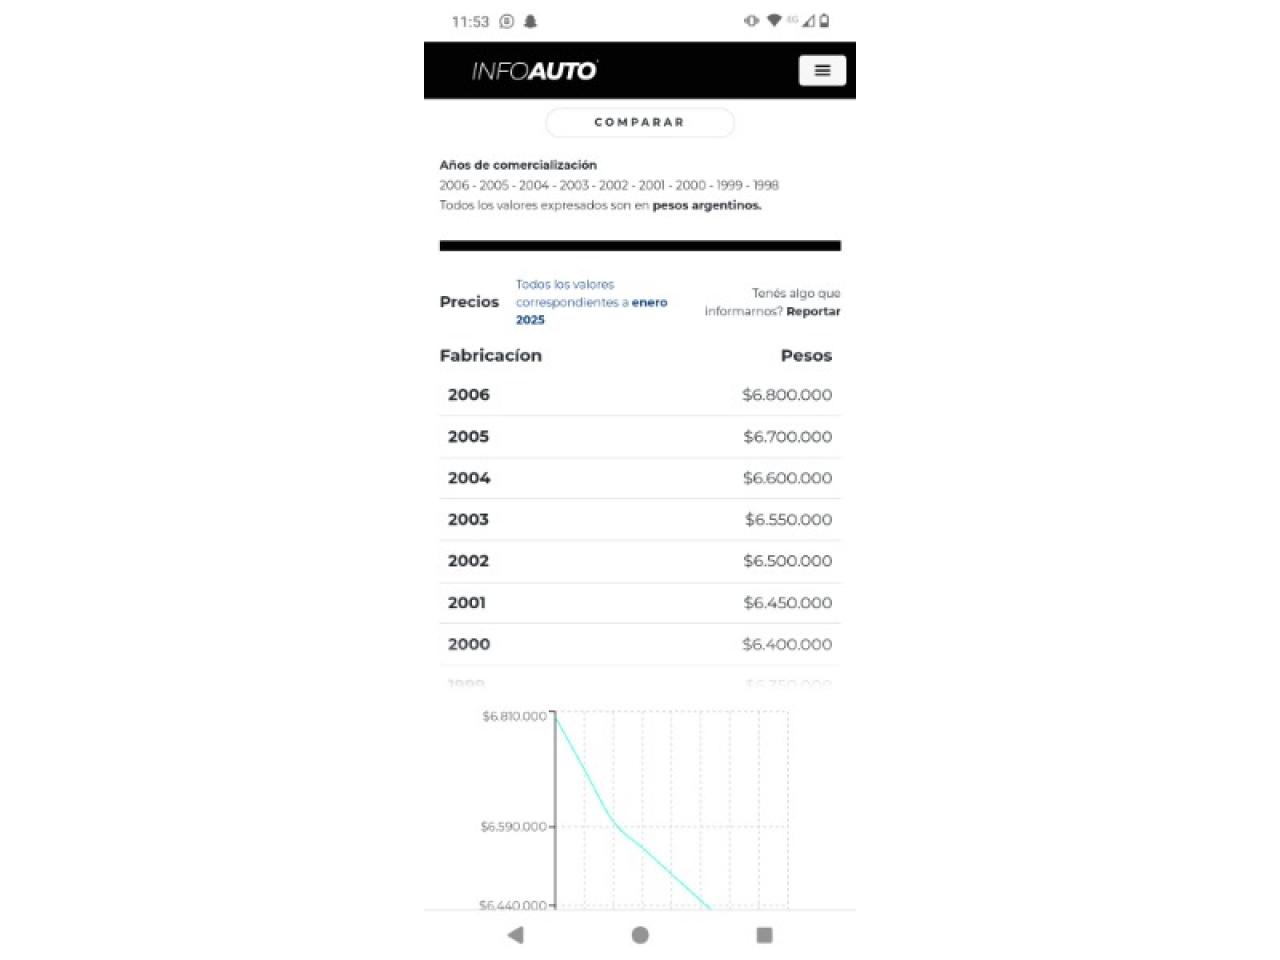Viewport: 1280px width, 960px height.
Task: Tap the Wi-Fi status icon
Action: tap(774, 20)
